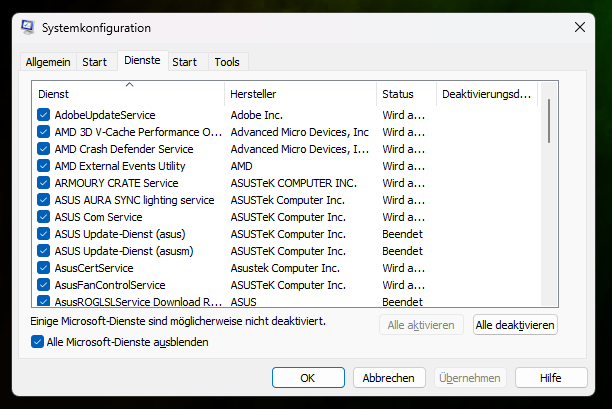This screenshot has height=409, width=612.
Task: Select AsusFanControlService name text
Action: (x=110, y=285)
